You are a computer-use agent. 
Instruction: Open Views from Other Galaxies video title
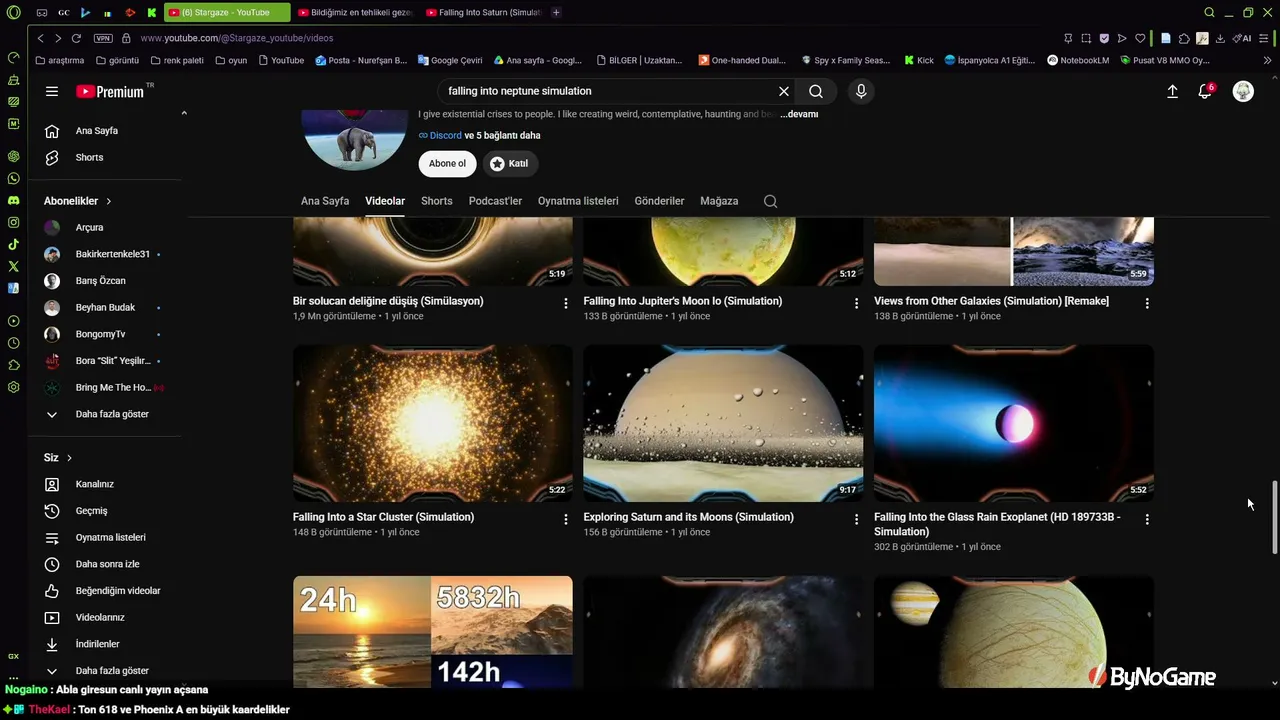tap(991, 301)
